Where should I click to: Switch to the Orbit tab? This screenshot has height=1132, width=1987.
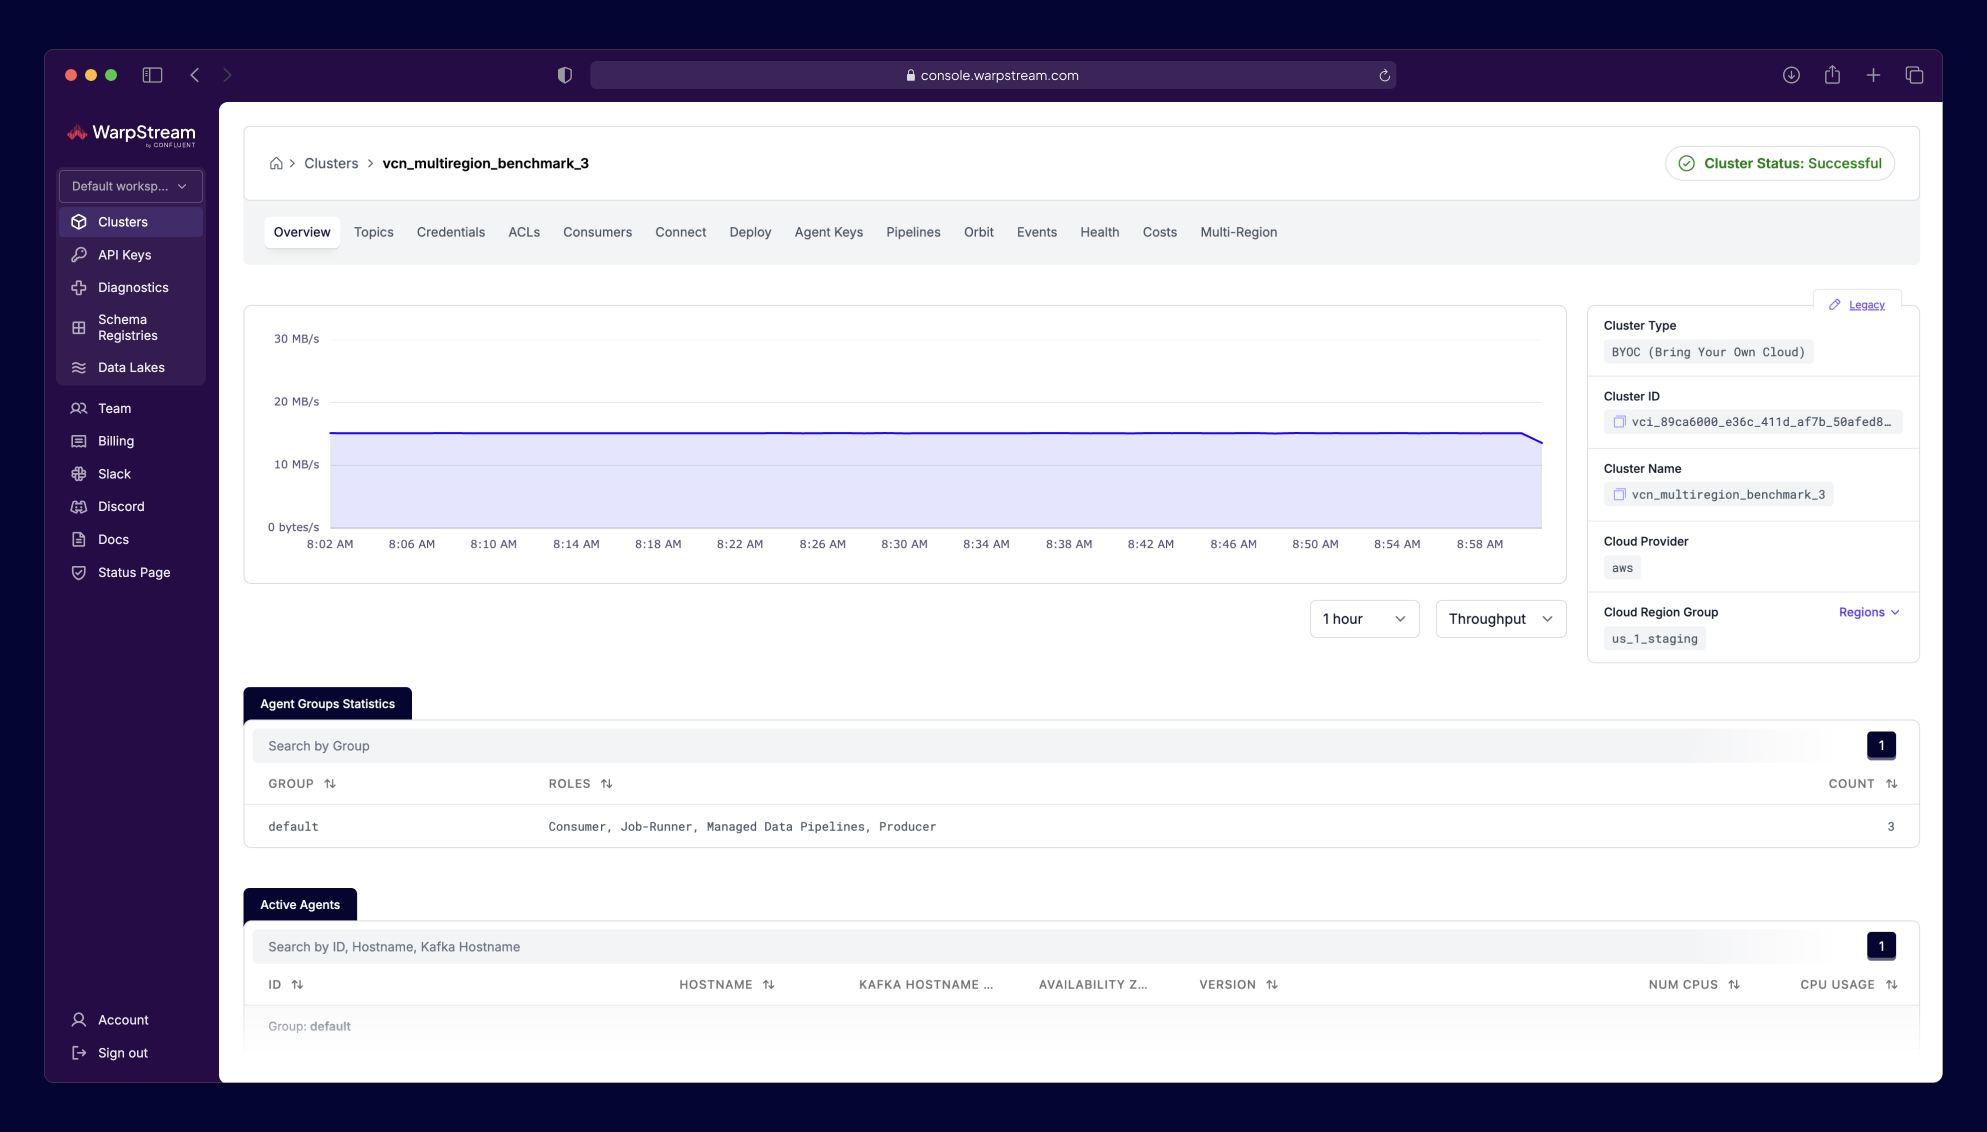point(979,232)
